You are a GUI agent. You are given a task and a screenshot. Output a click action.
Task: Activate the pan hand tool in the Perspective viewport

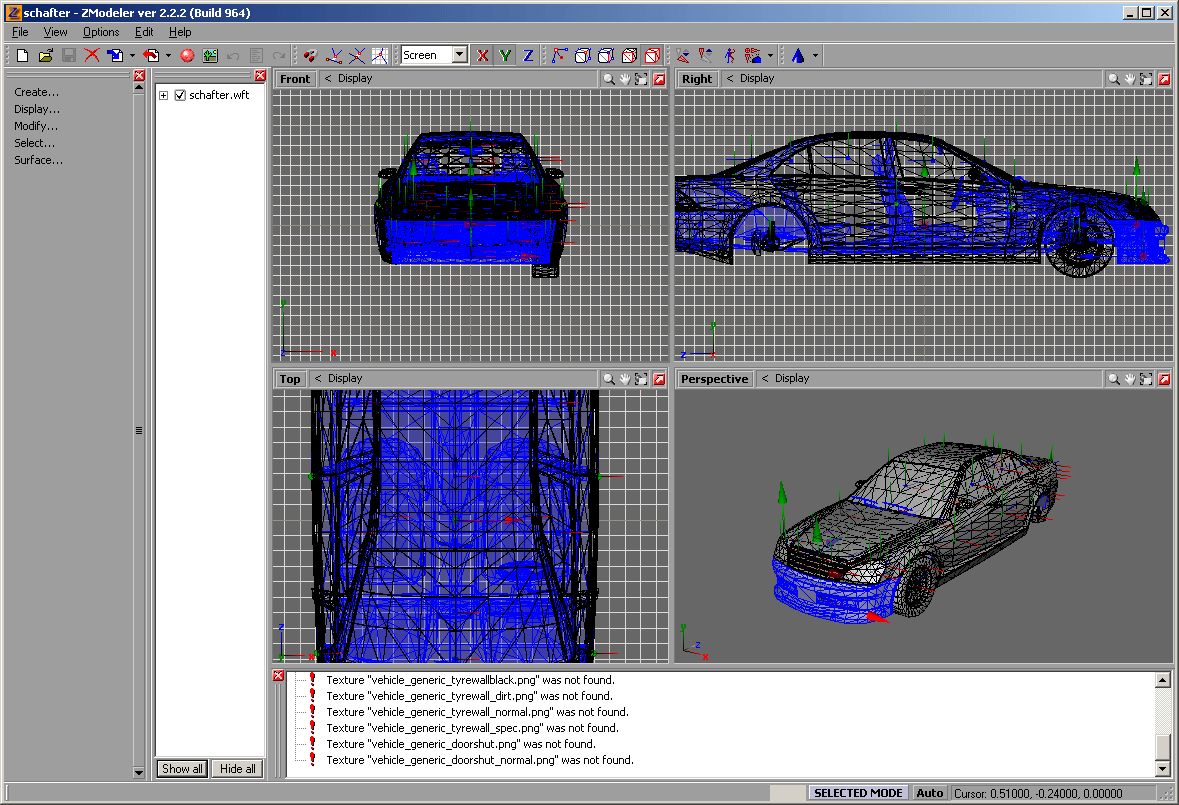pyautogui.click(x=1128, y=378)
